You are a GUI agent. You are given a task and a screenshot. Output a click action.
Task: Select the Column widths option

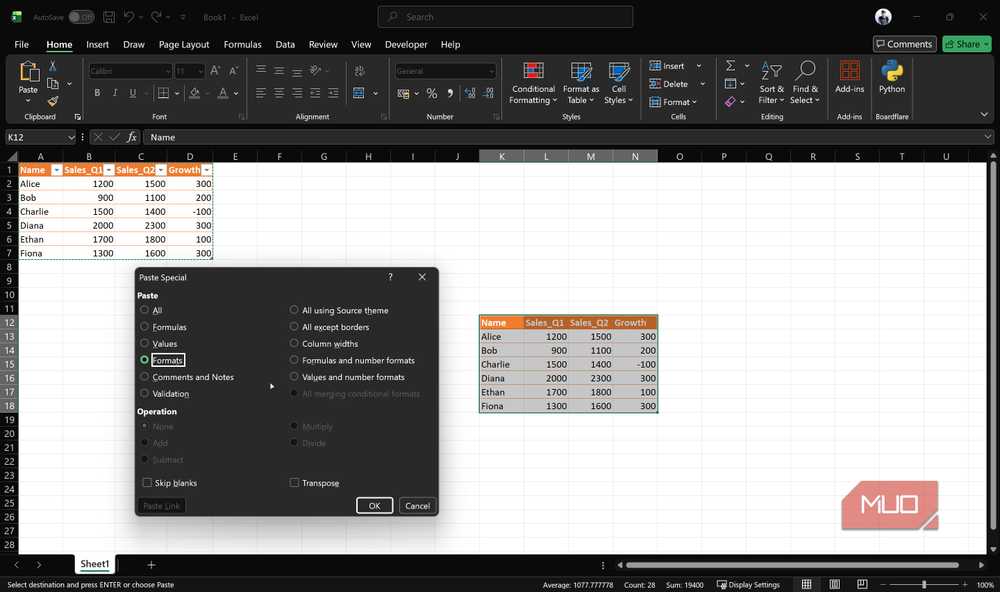click(294, 343)
